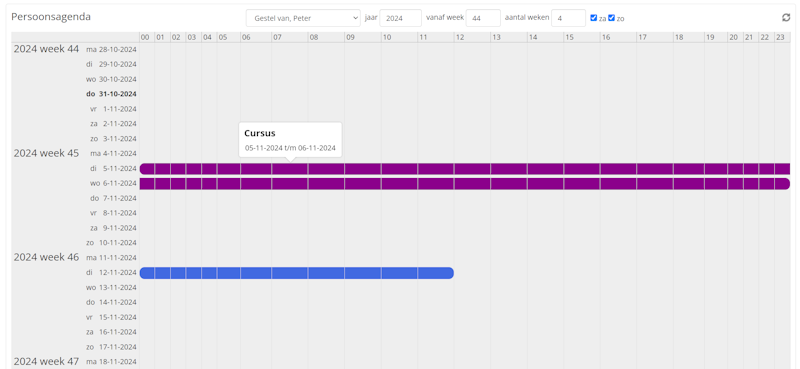Image resolution: width=800 pixels, height=369 pixels.
Task: Click the 2024 week 45 heading
Action: 46,153
